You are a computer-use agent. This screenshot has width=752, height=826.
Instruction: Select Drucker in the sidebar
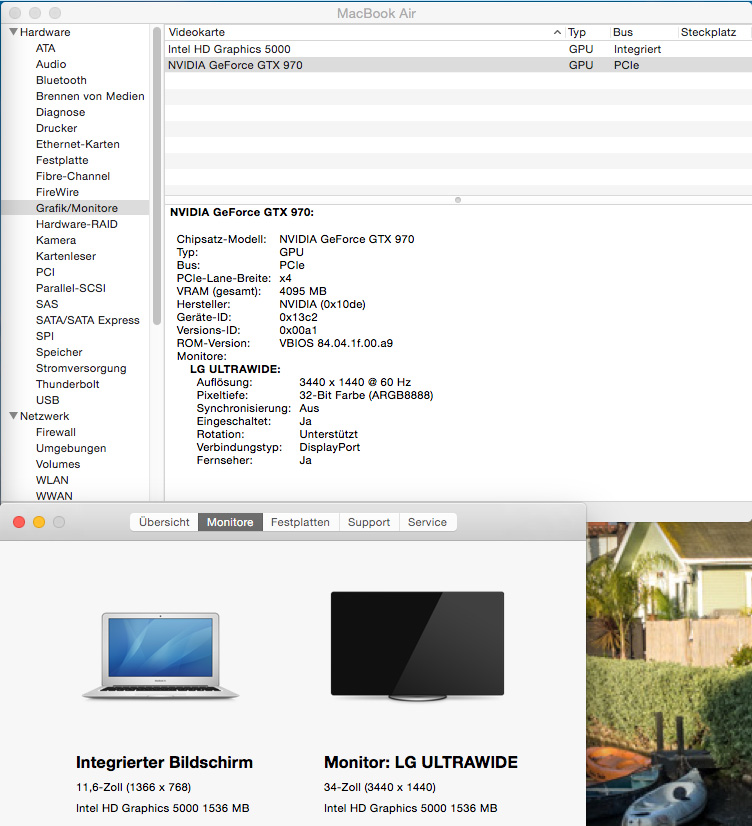pos(56,128)
